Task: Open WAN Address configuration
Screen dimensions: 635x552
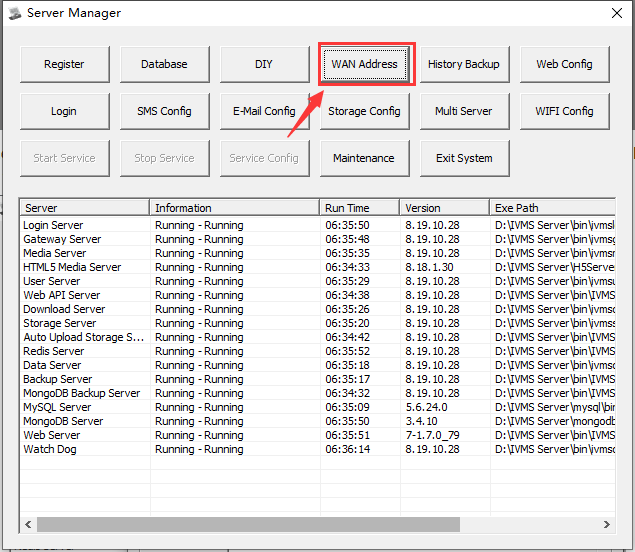Action: click(x=365, y=64)
